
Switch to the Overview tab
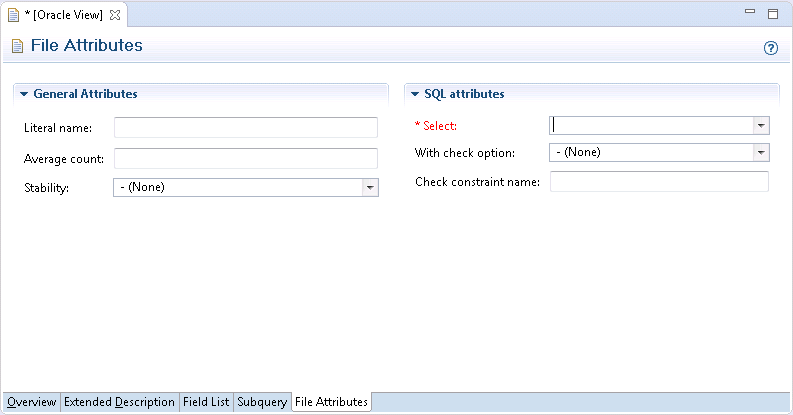point(31,402)
